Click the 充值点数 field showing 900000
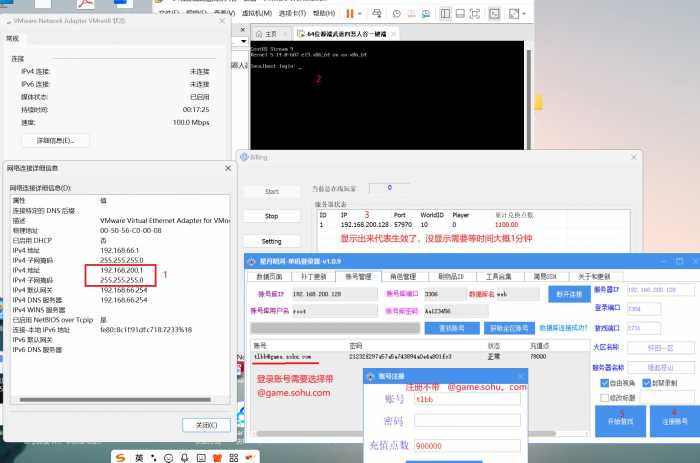 pos(467,446)
